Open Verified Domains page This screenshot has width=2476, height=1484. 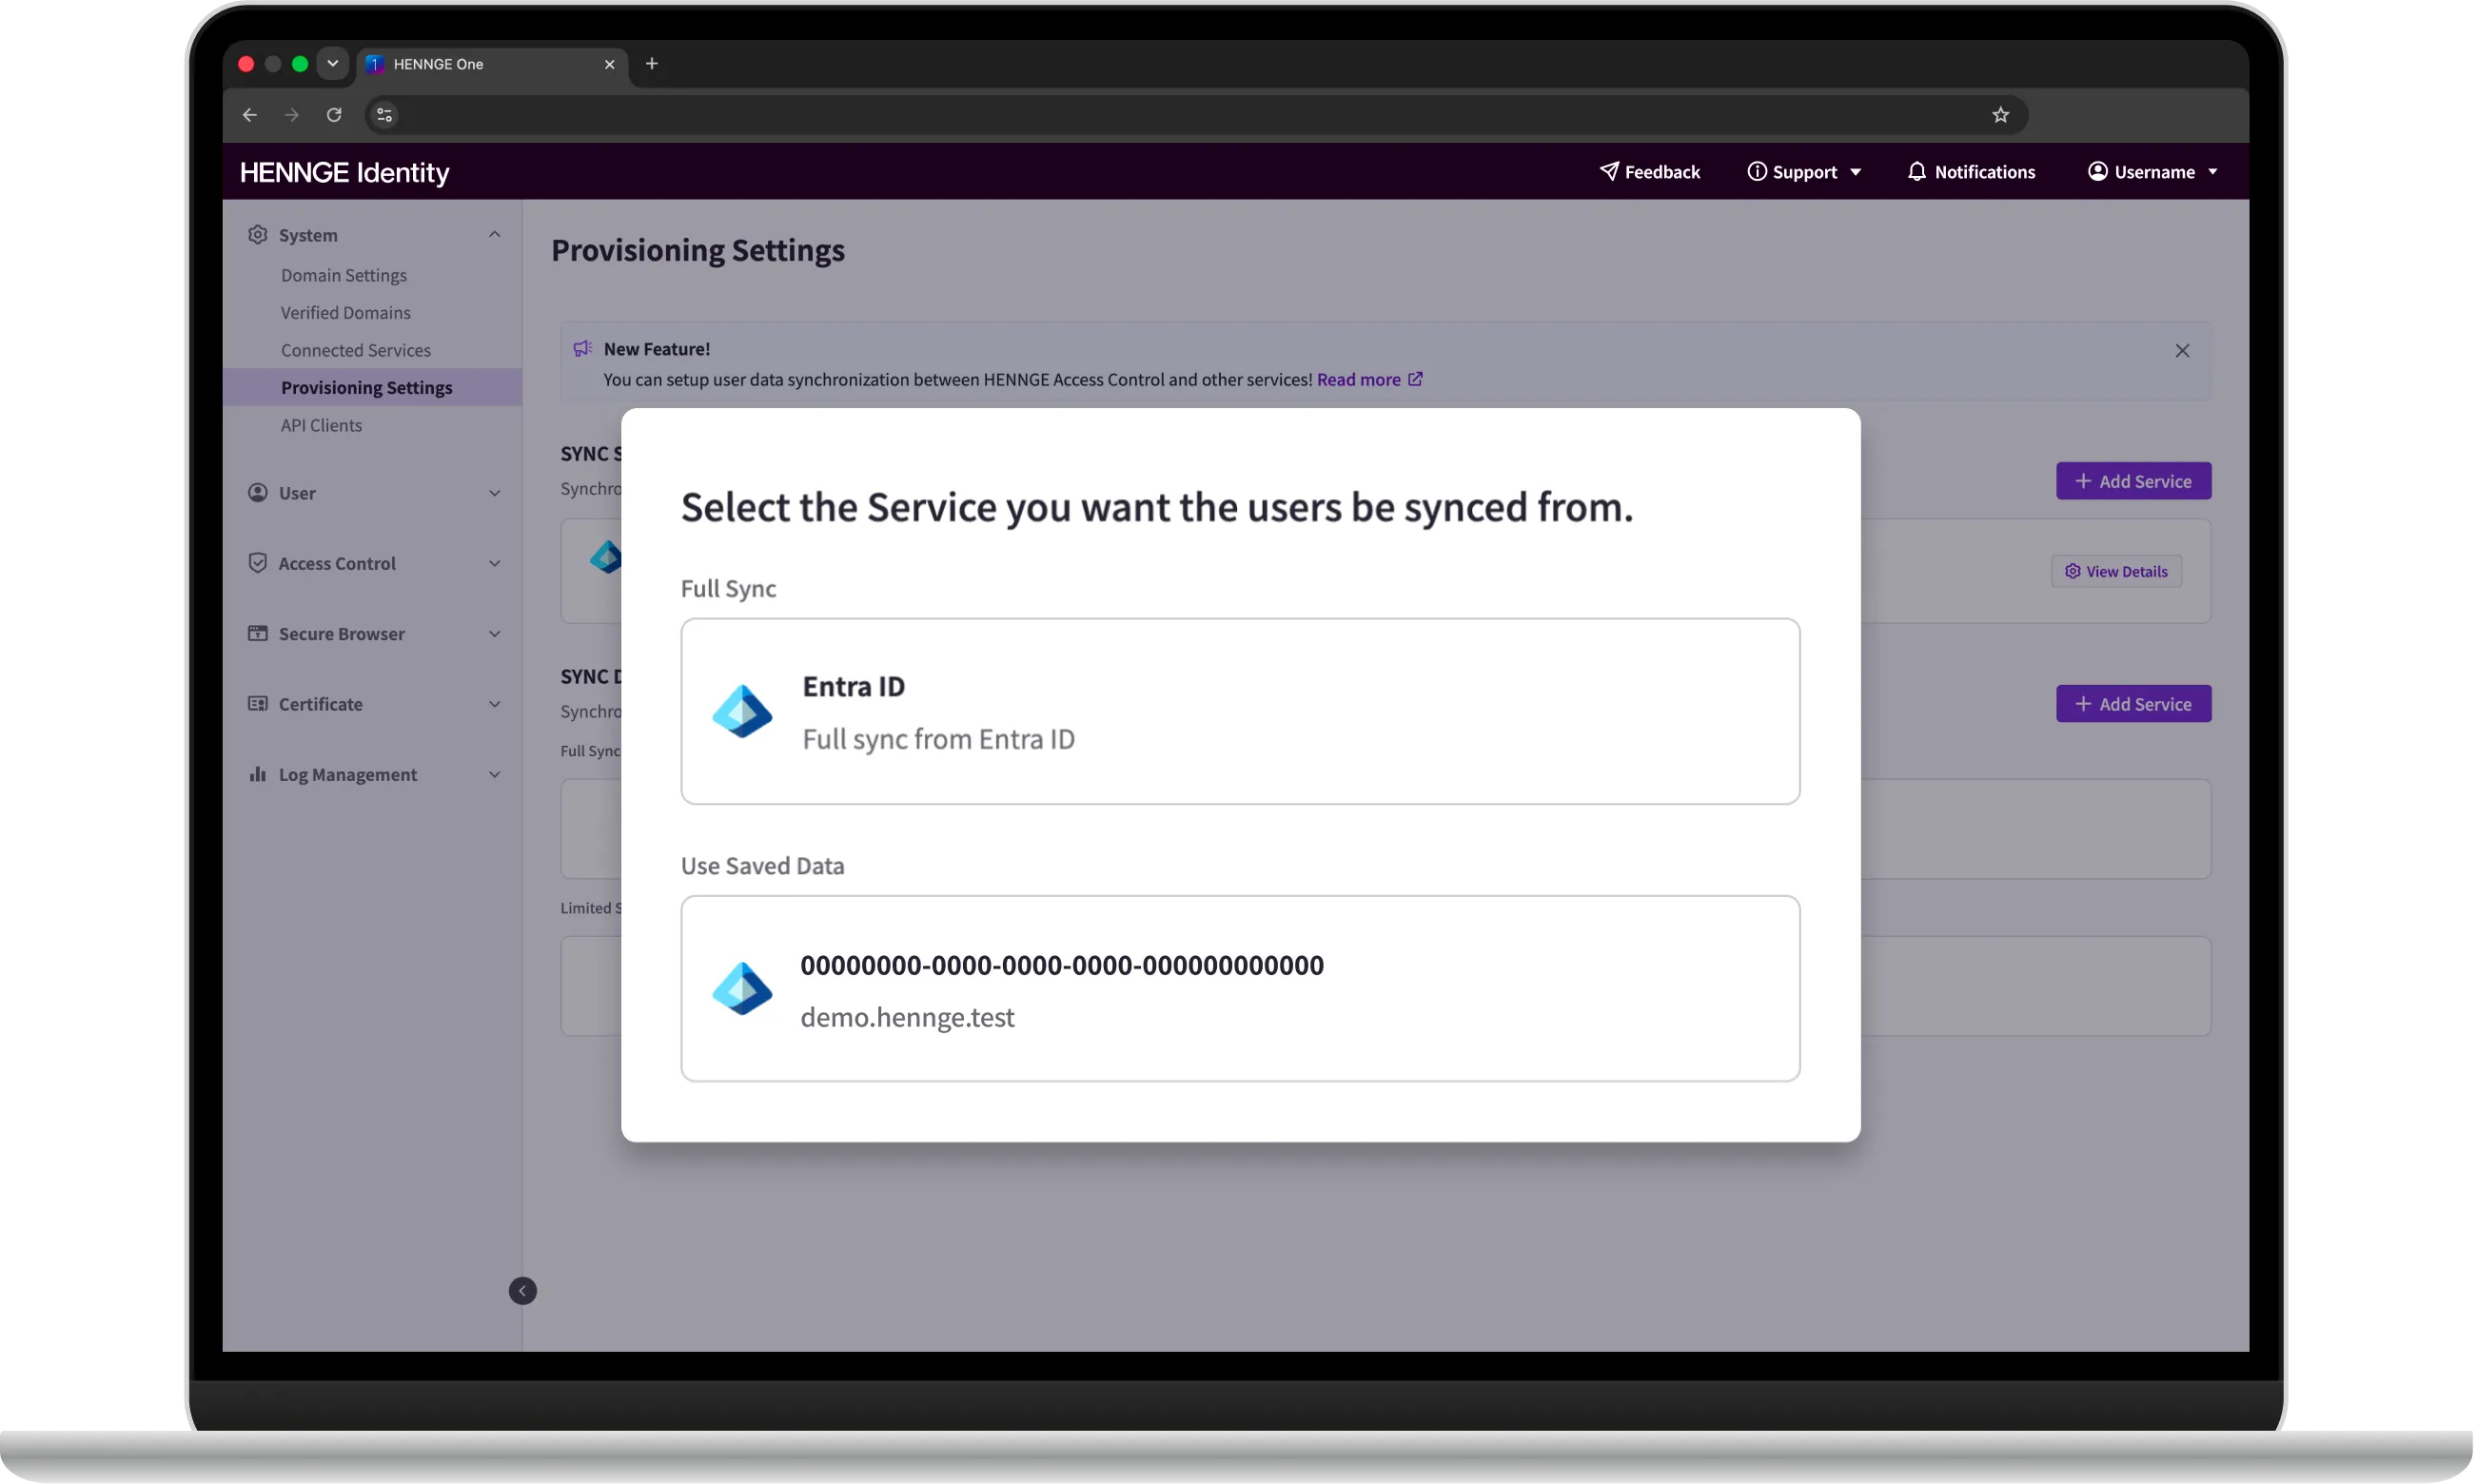coord(346,313)
